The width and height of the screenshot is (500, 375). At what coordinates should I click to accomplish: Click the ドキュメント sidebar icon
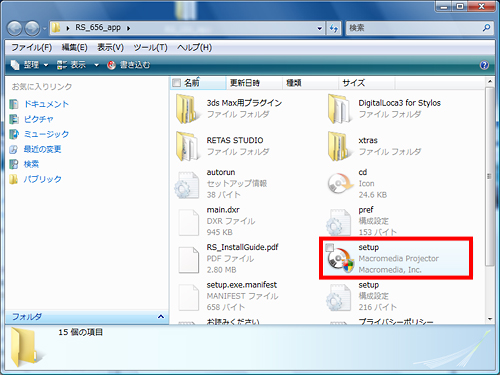[14, 104]
